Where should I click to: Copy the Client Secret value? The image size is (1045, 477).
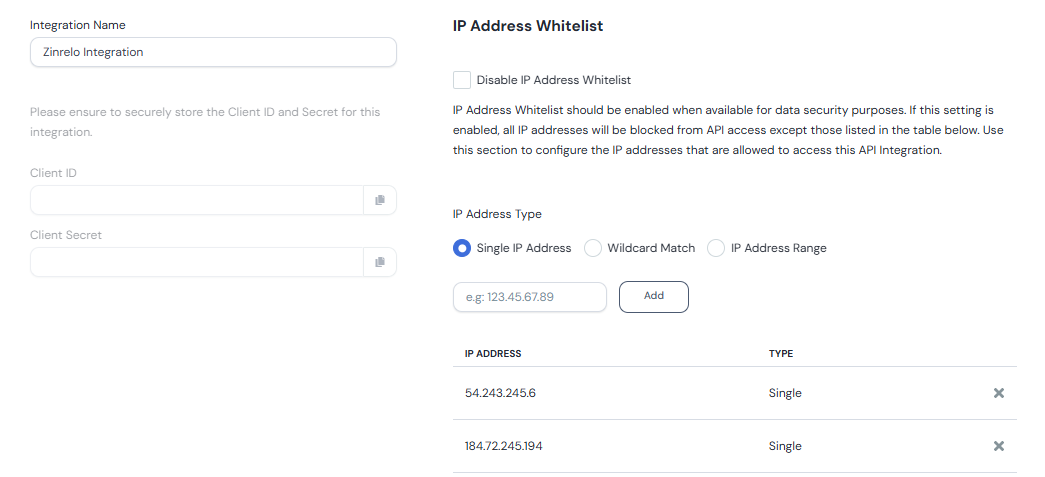[x=380, y=262]
